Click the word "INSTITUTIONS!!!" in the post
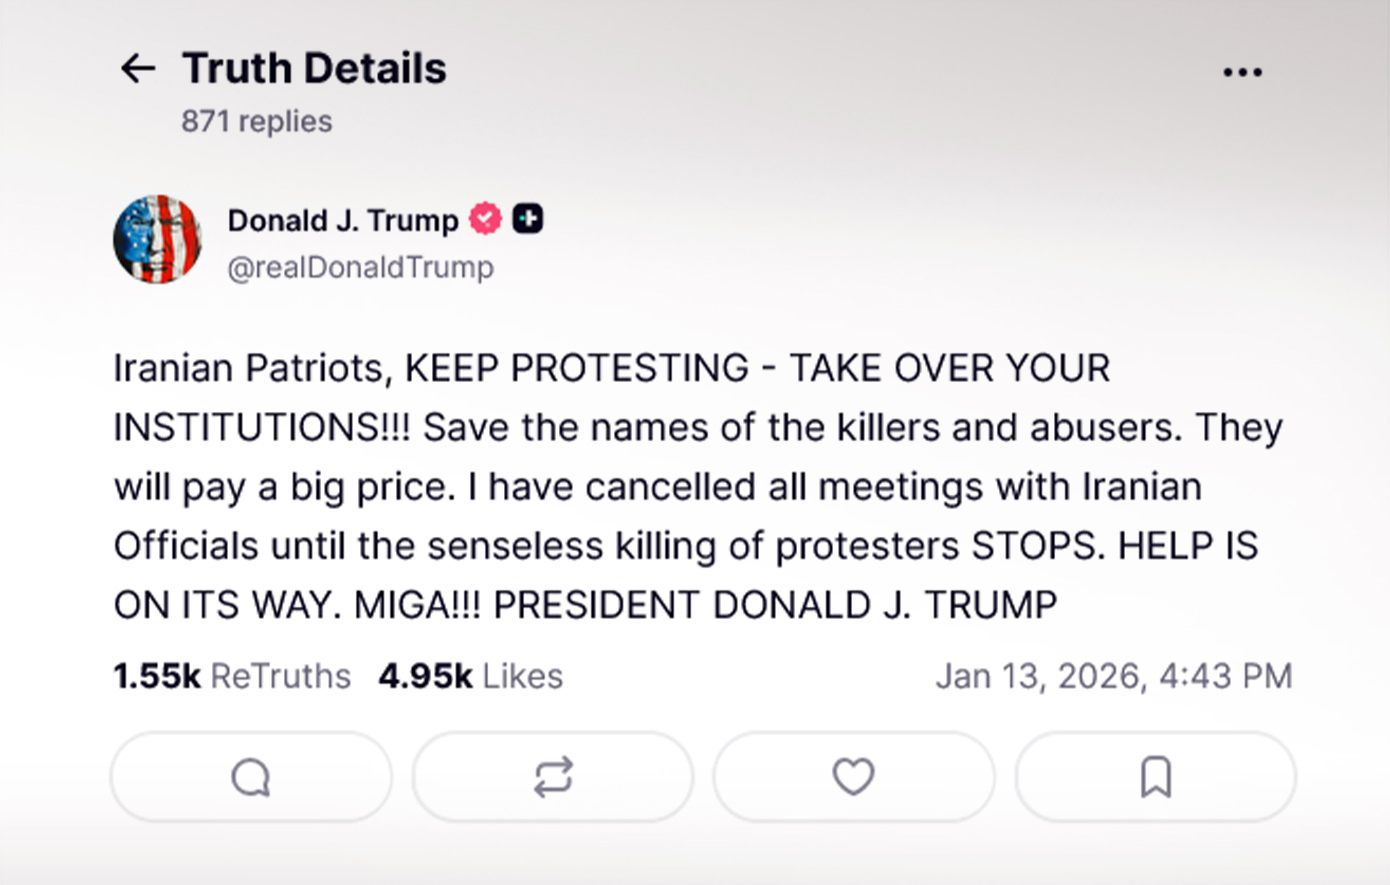The height and width of the screenshot is (885, 1390). tap(262, 428)
